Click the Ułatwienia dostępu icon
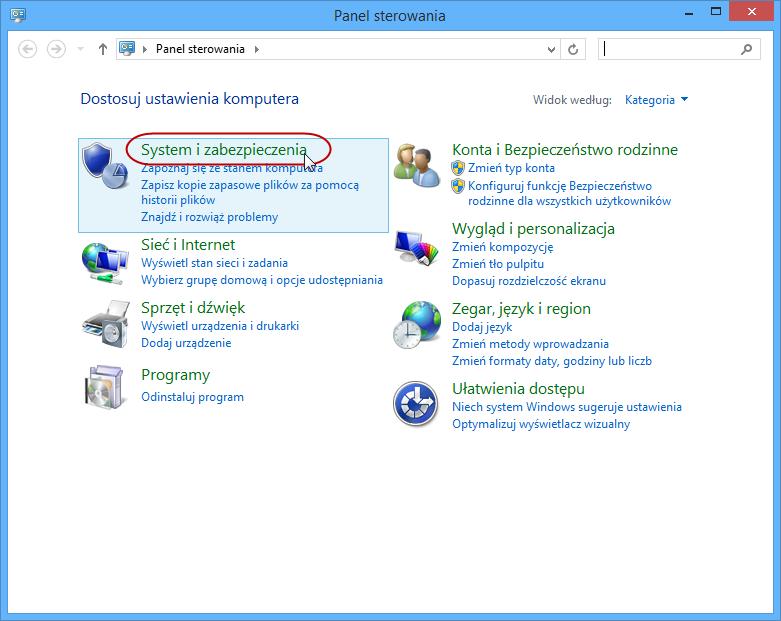 point(415,404)
